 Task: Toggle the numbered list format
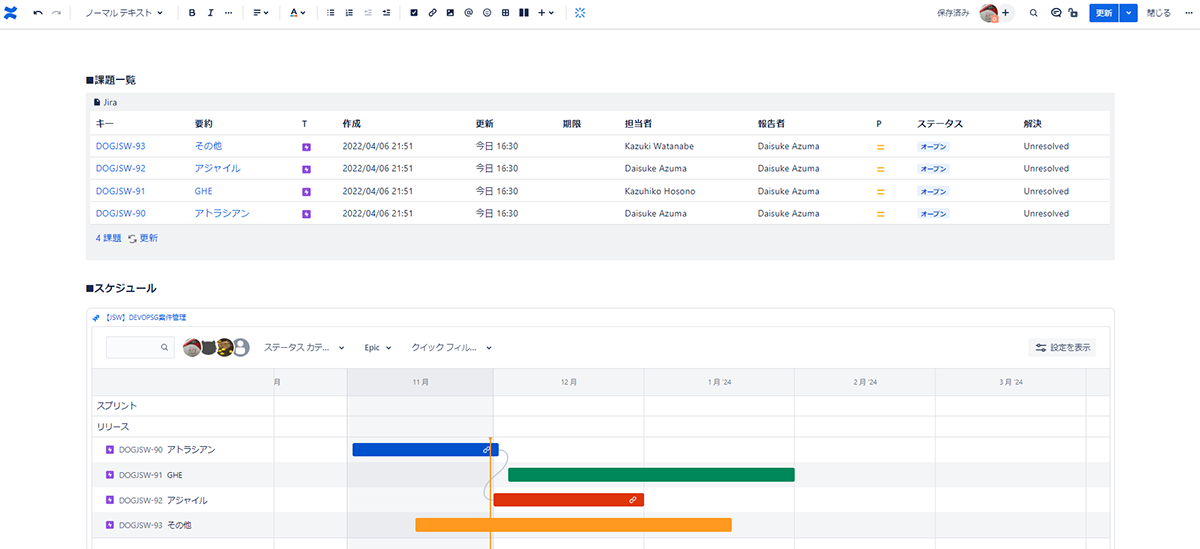tap(349, 13)
